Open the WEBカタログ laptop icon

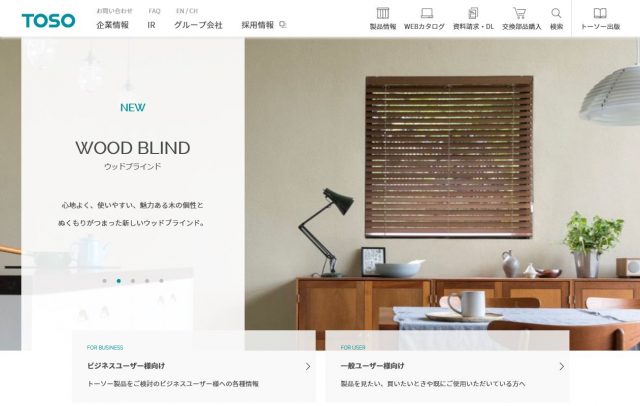(427, 13)
